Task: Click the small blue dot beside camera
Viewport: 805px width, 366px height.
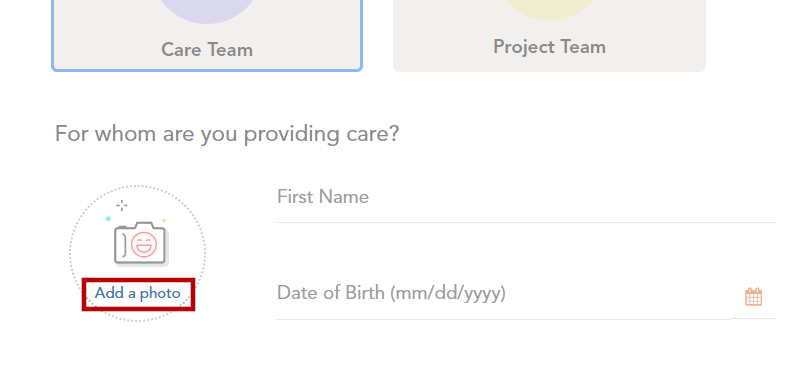Action: pyautogui.click(x=108, y=219)
